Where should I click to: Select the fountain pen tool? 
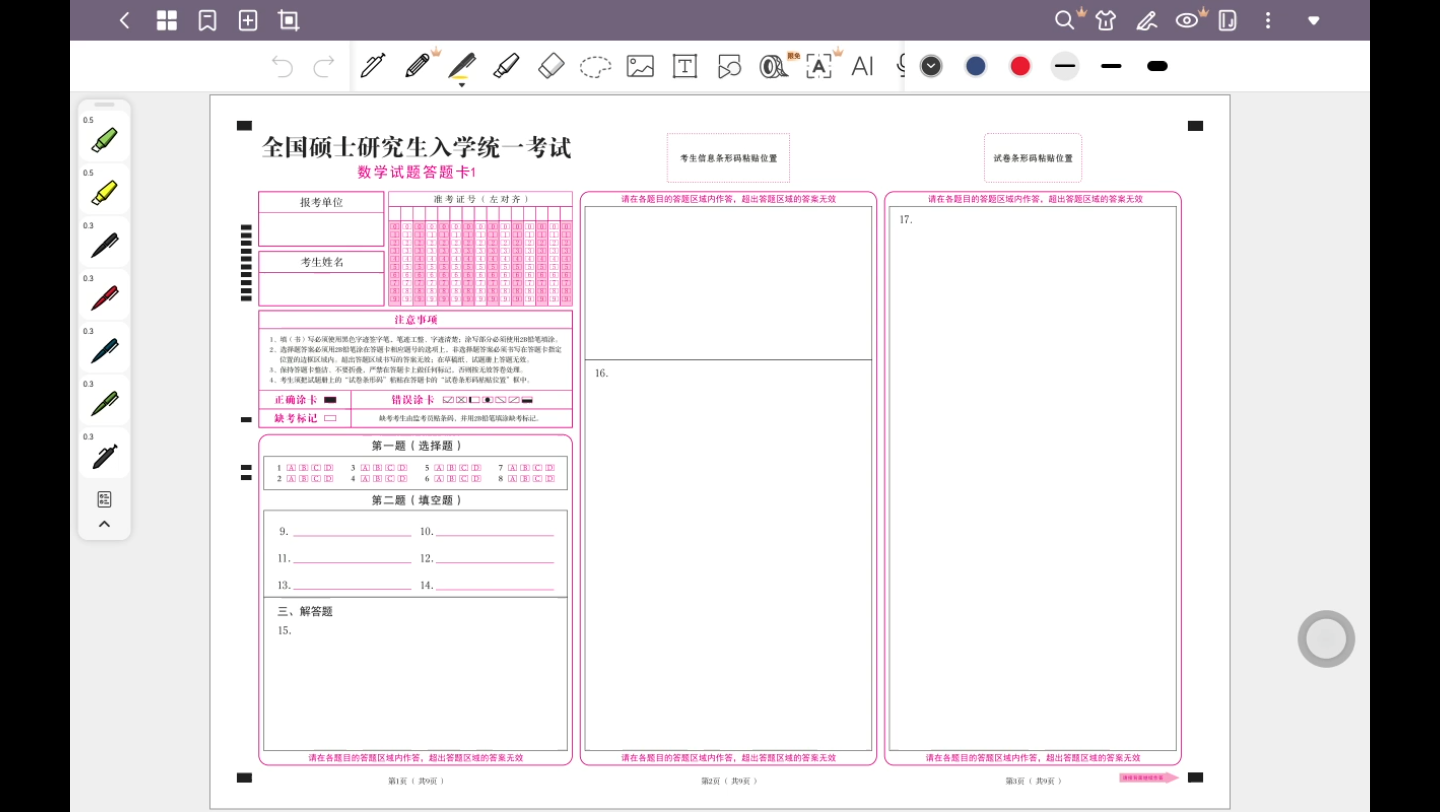click(x=373, y=66)
